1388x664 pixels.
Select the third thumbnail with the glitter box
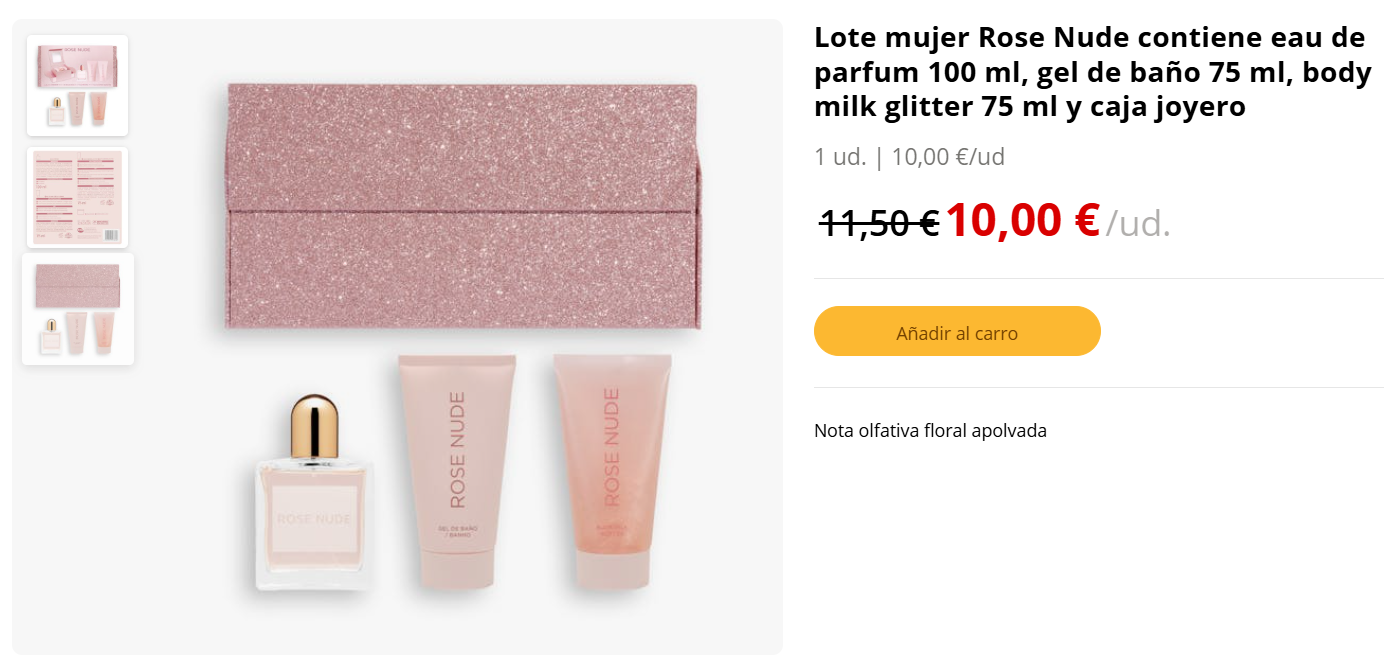point(78,309)
